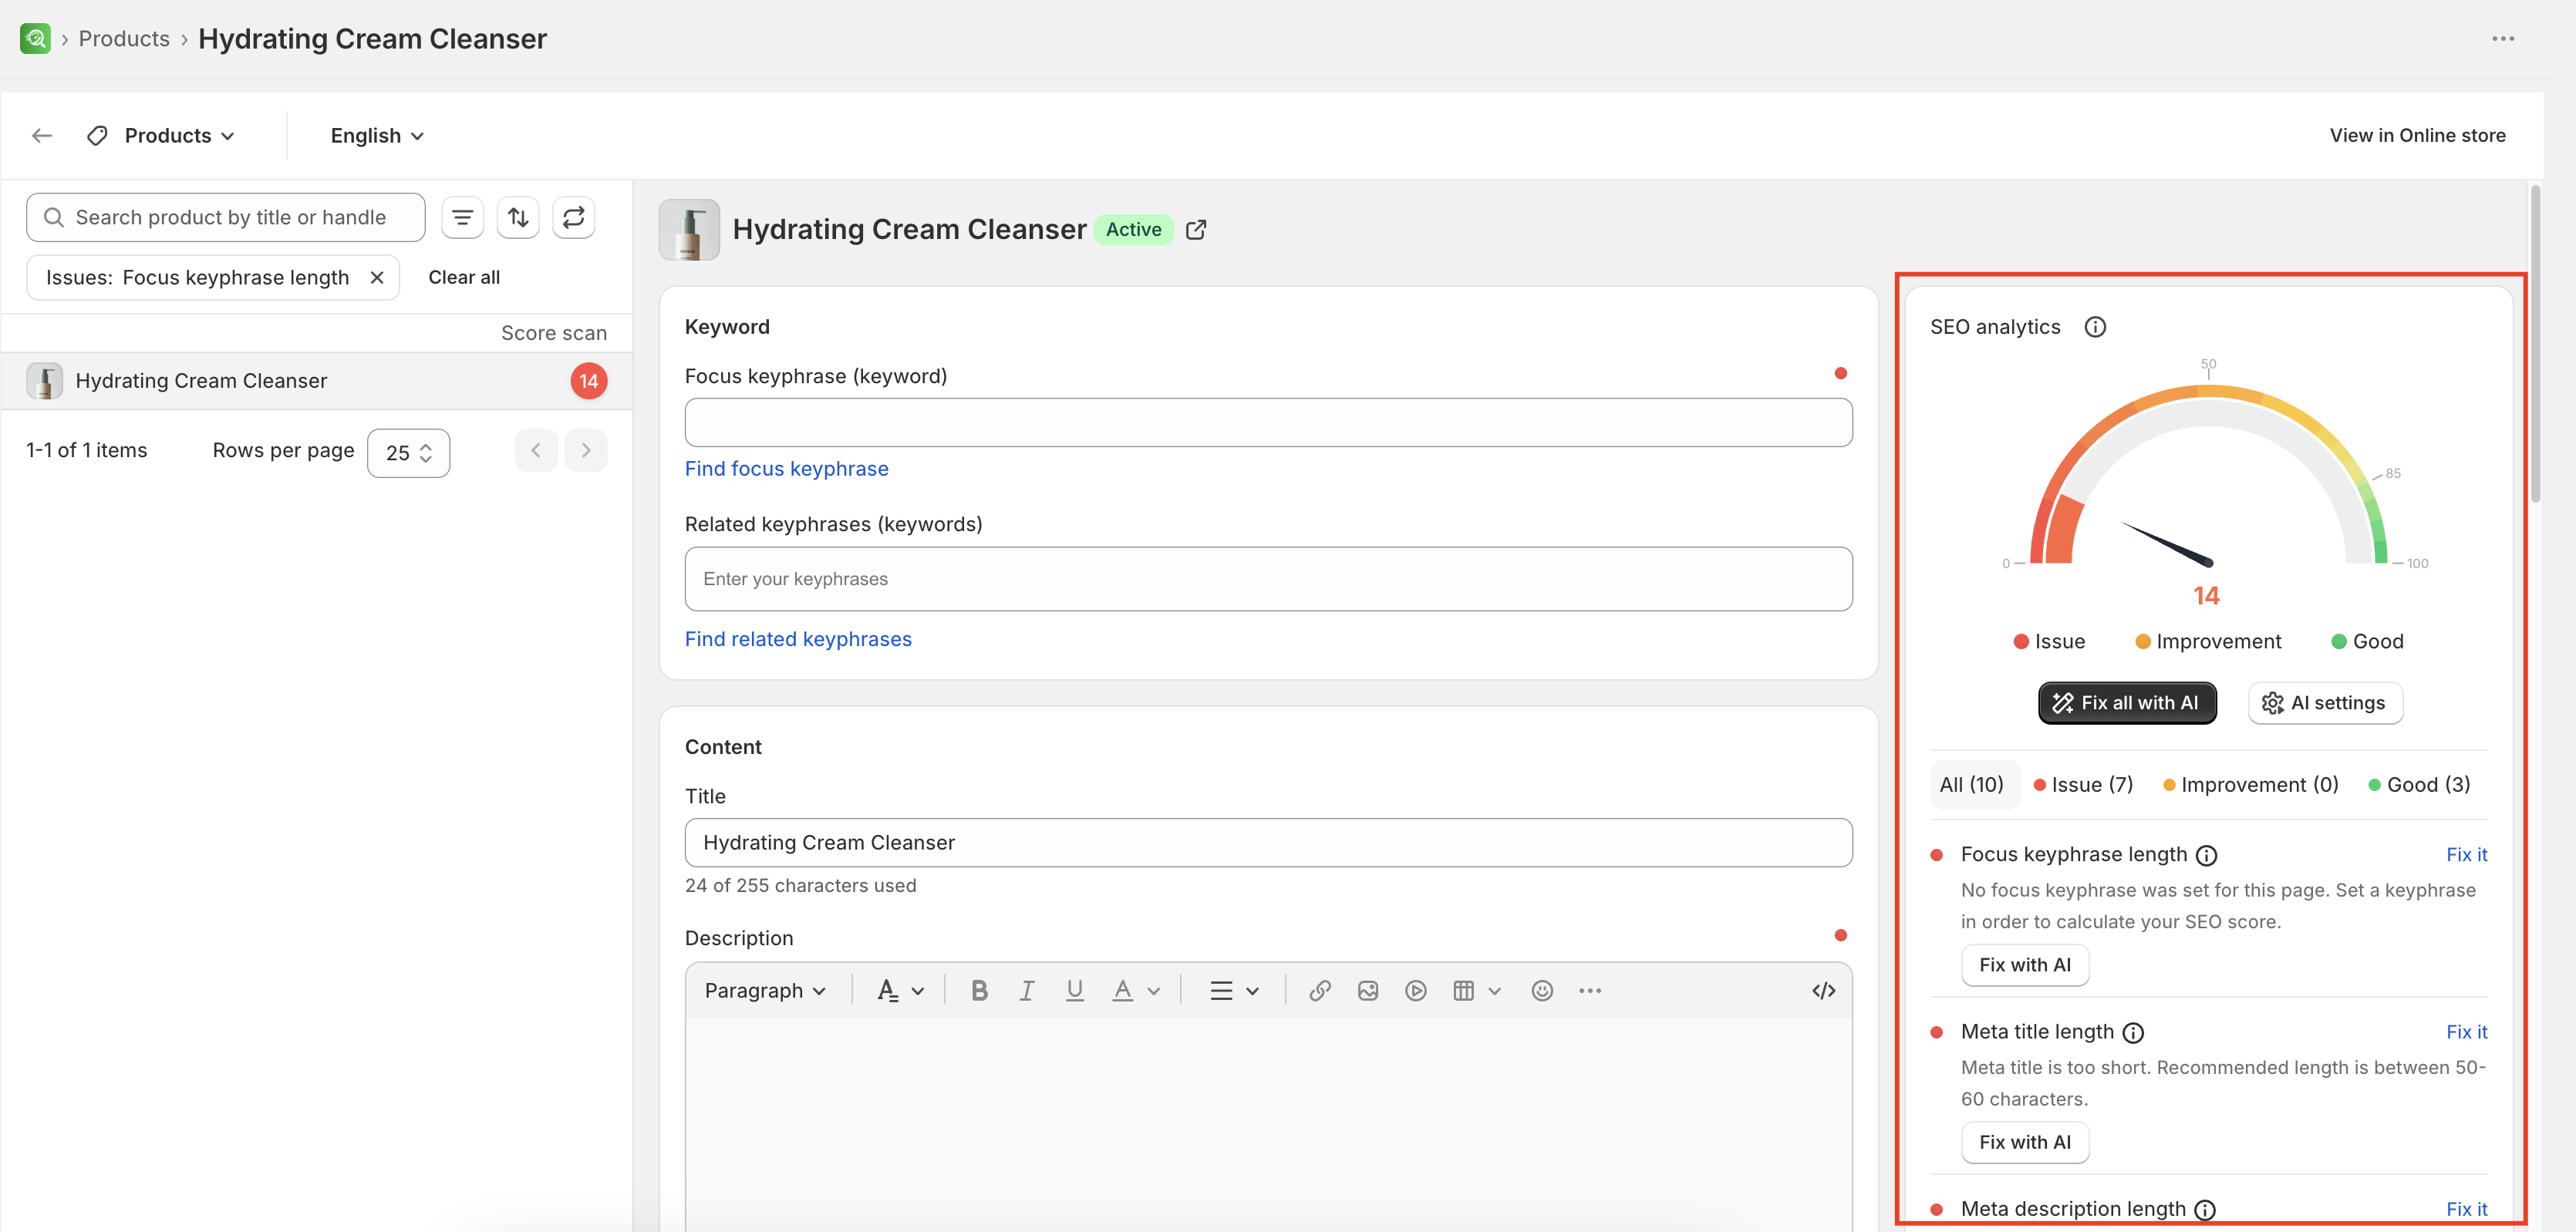Click Fix all with AI button
Image resolution: width=2576 pixels, height=1232 pixels.
2127,703
